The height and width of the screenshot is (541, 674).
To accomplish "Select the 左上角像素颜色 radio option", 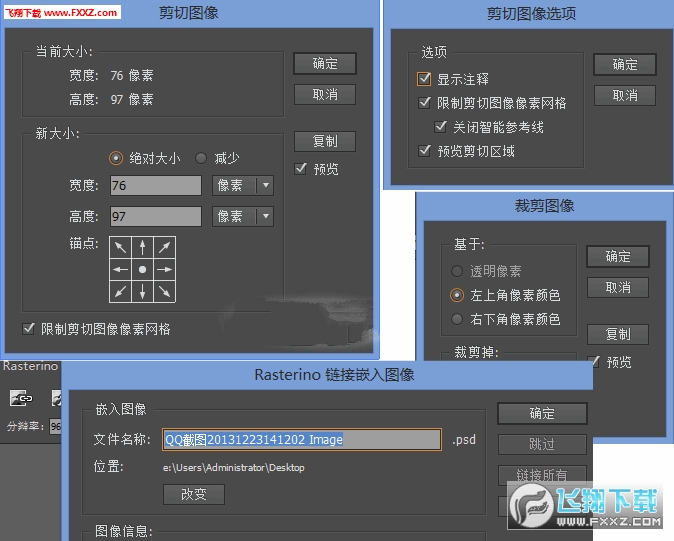I will [456, 295].
